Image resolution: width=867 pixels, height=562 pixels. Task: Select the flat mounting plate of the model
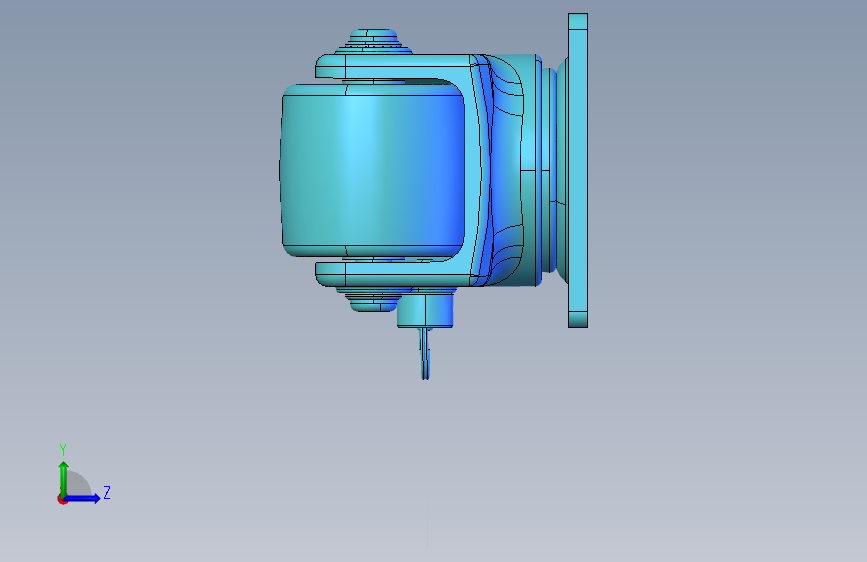[x=578, y=170]
